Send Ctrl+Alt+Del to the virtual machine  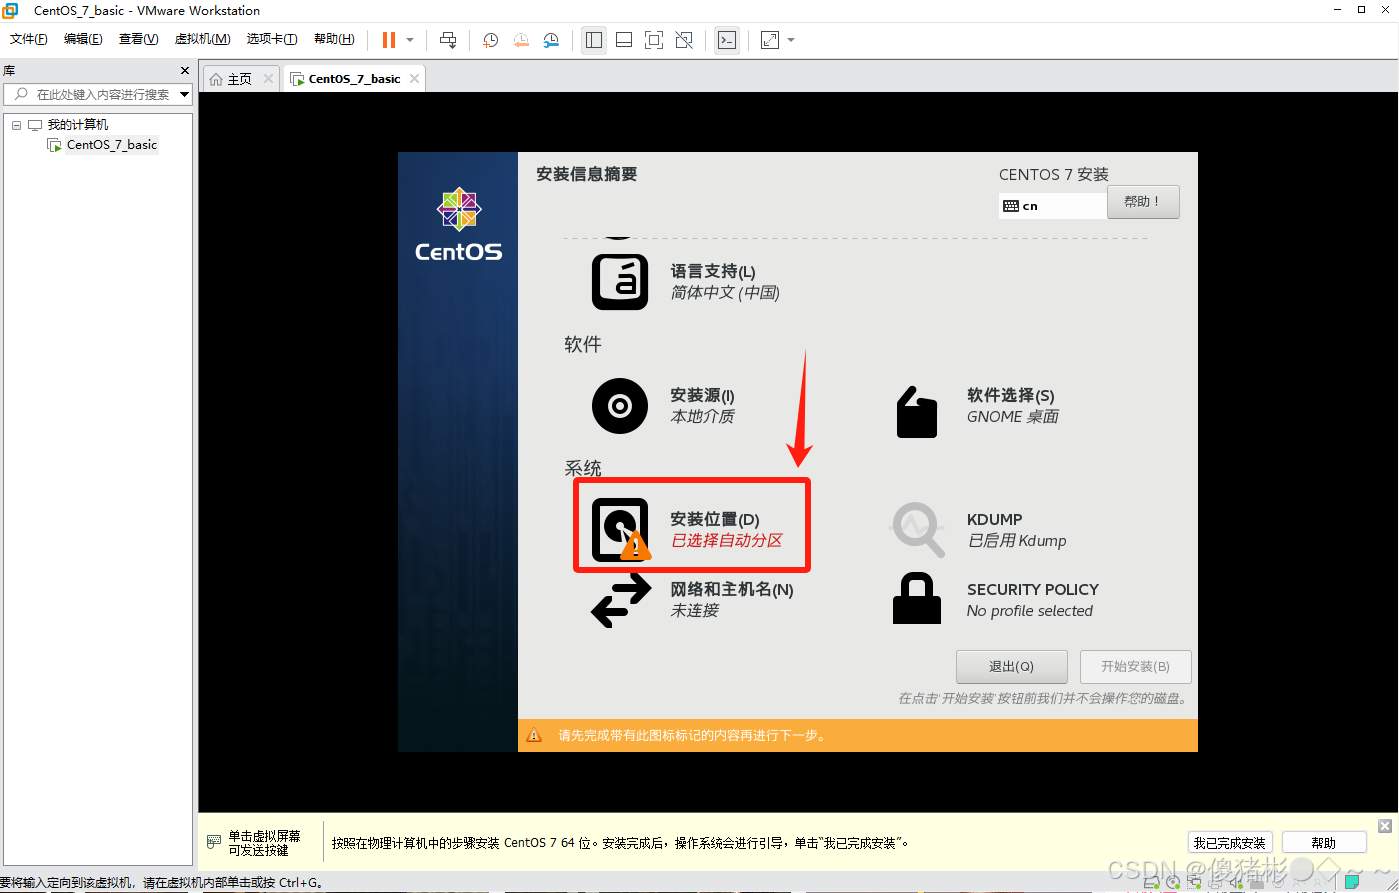point(448,40)
